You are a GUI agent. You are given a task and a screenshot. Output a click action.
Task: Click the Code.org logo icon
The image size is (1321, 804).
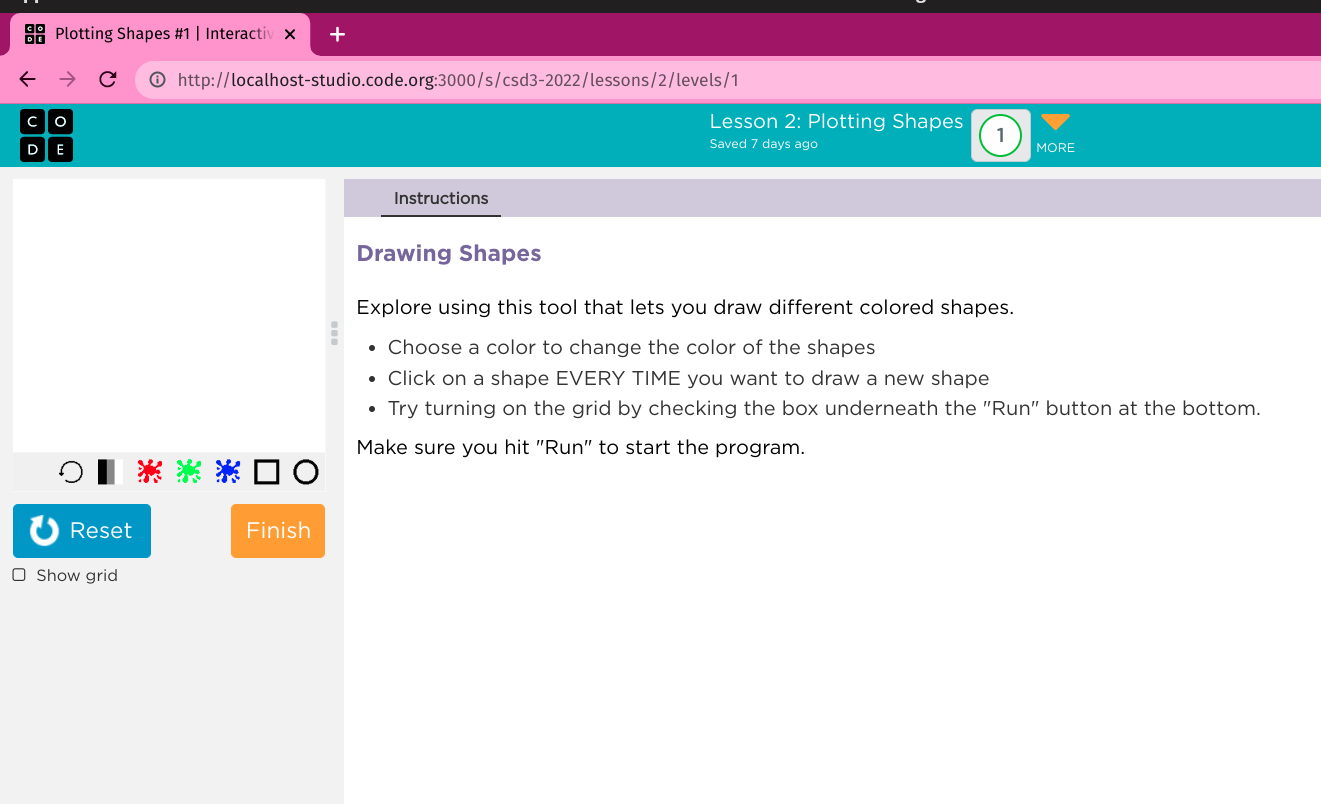46,135
